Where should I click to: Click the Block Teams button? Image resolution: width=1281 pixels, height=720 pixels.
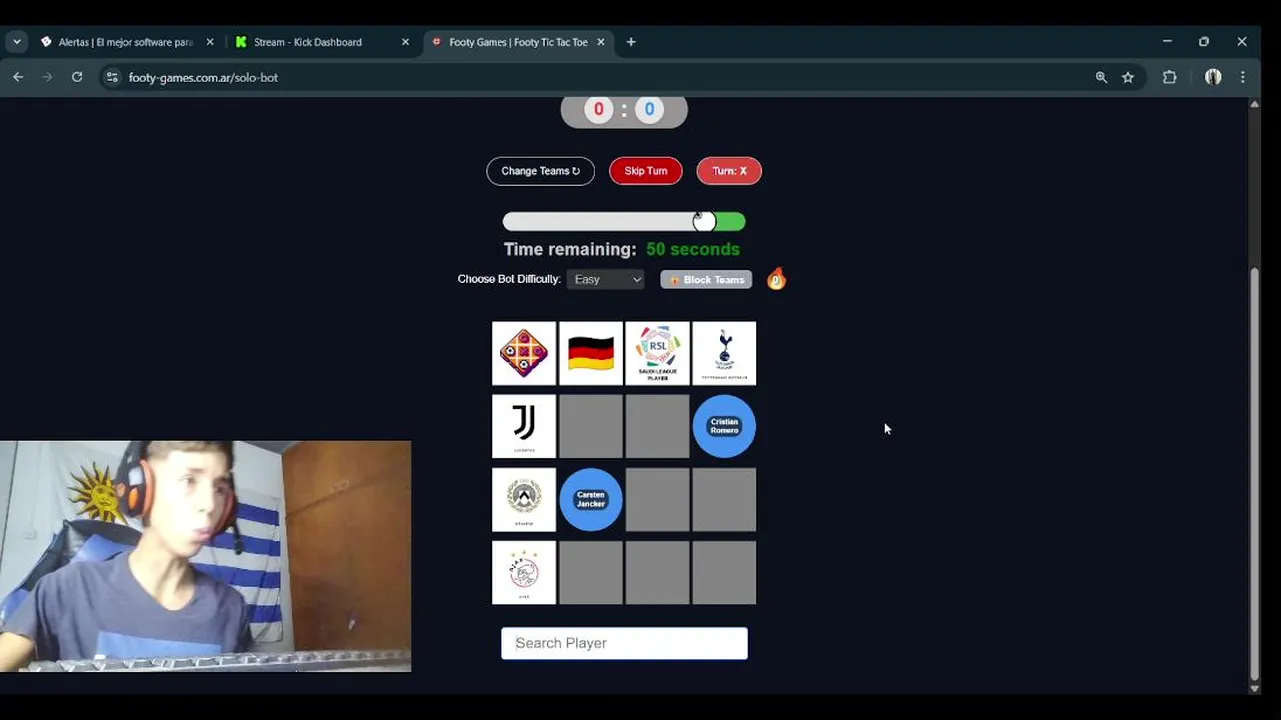pos(706,280)
